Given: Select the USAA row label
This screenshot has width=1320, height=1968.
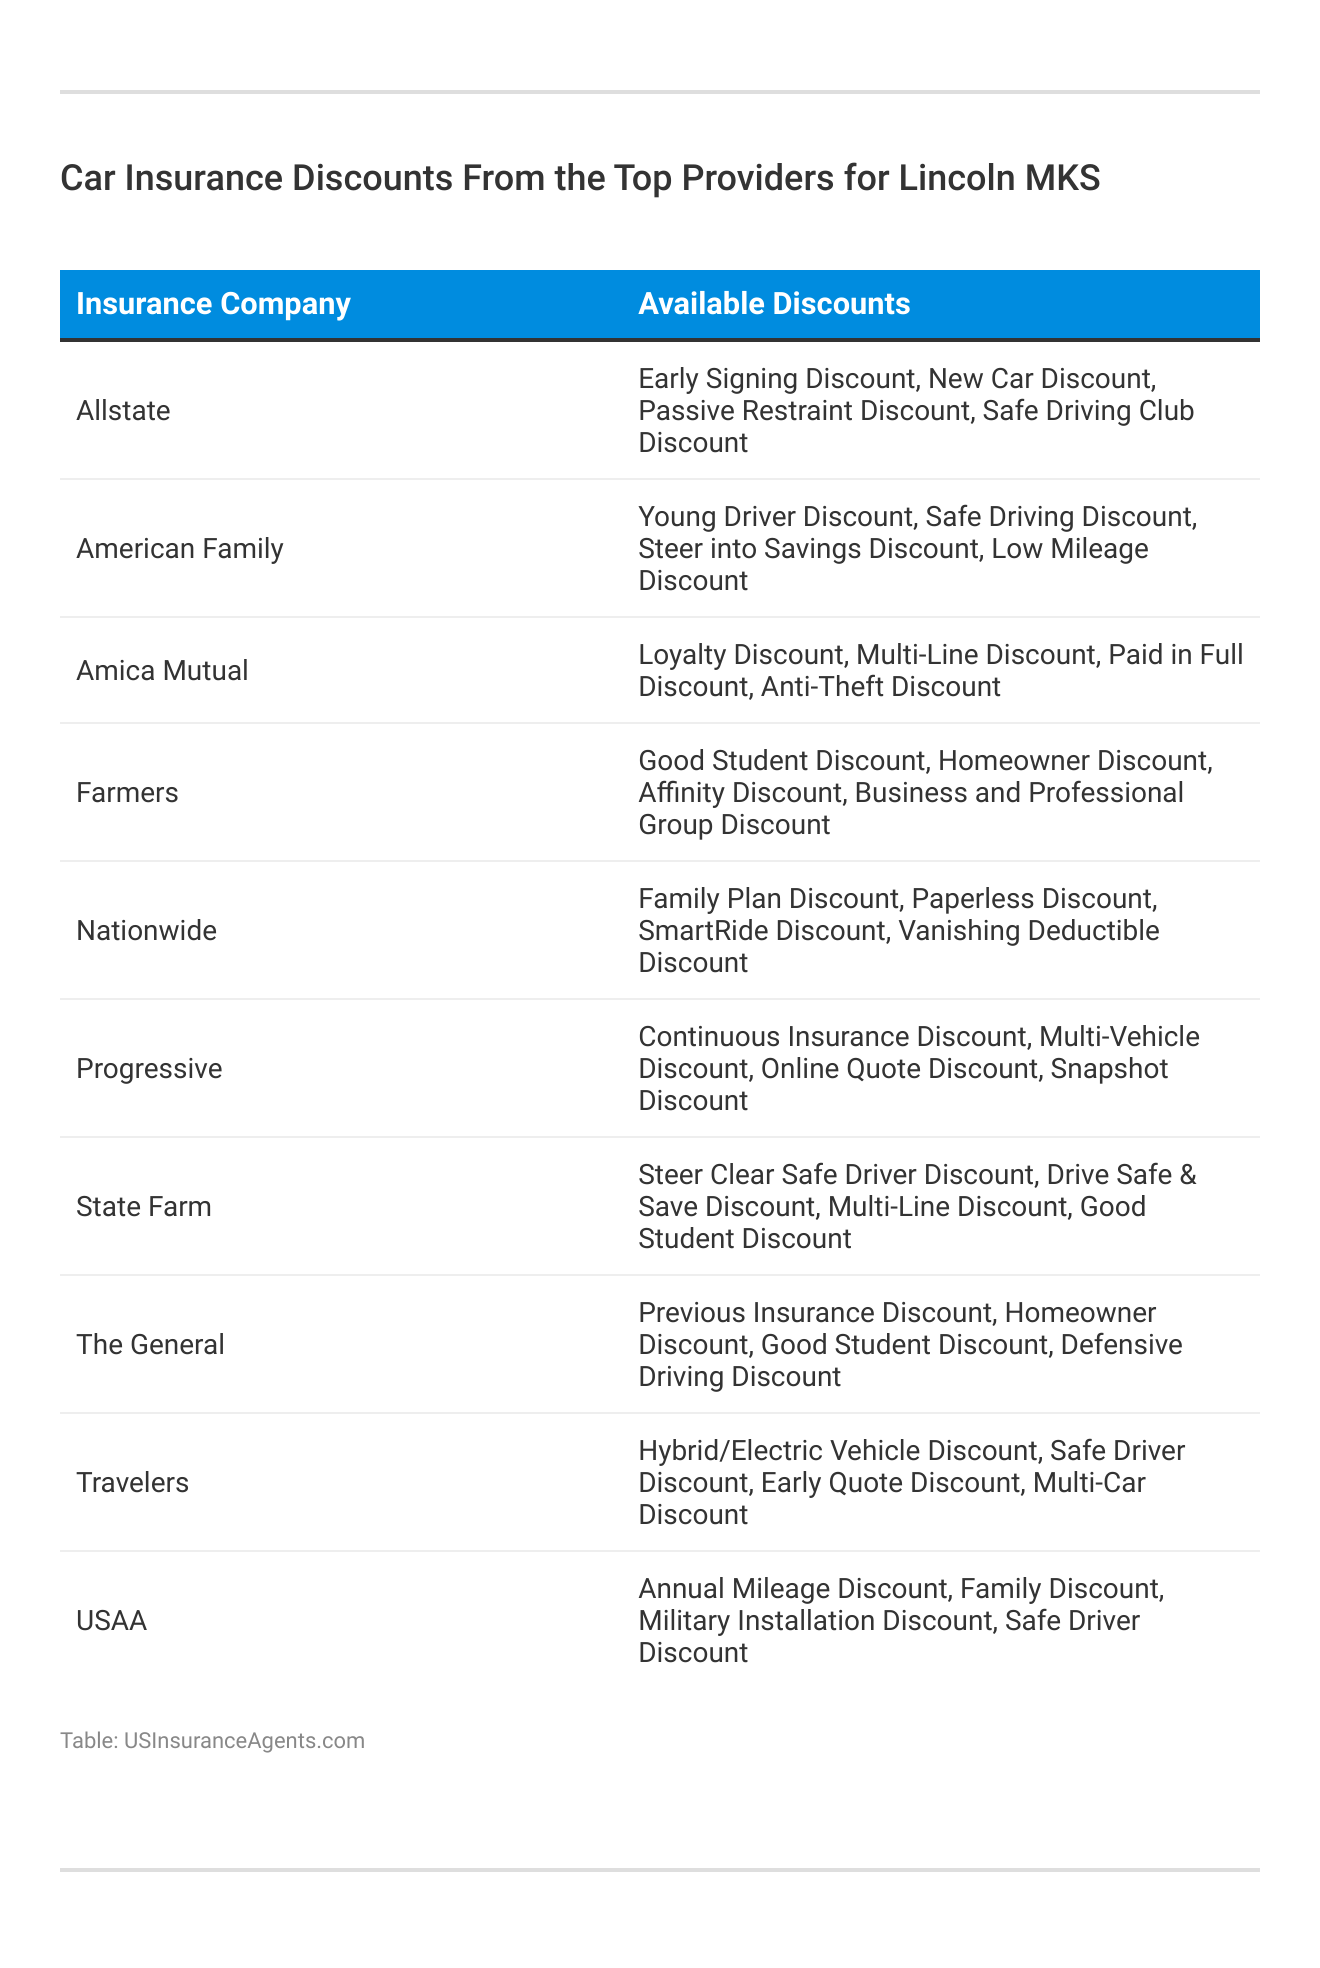Looking at the screenshot, I should click(111, 1621).
